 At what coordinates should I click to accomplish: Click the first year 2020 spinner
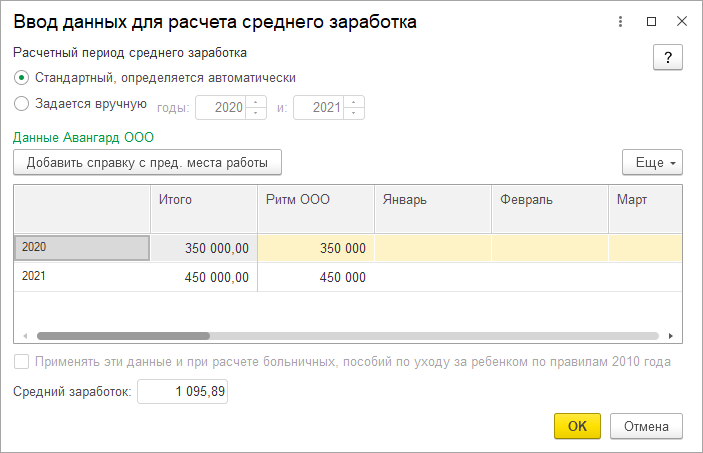(x=256, y=107)
